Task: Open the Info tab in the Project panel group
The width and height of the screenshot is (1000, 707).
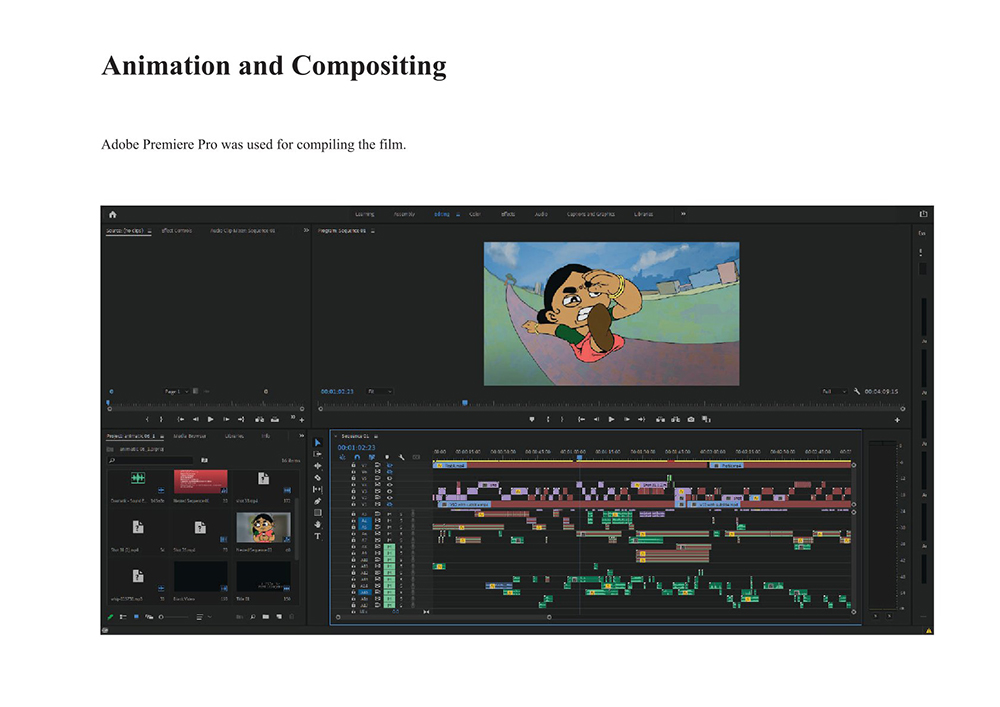Action: tap(266, 436)
